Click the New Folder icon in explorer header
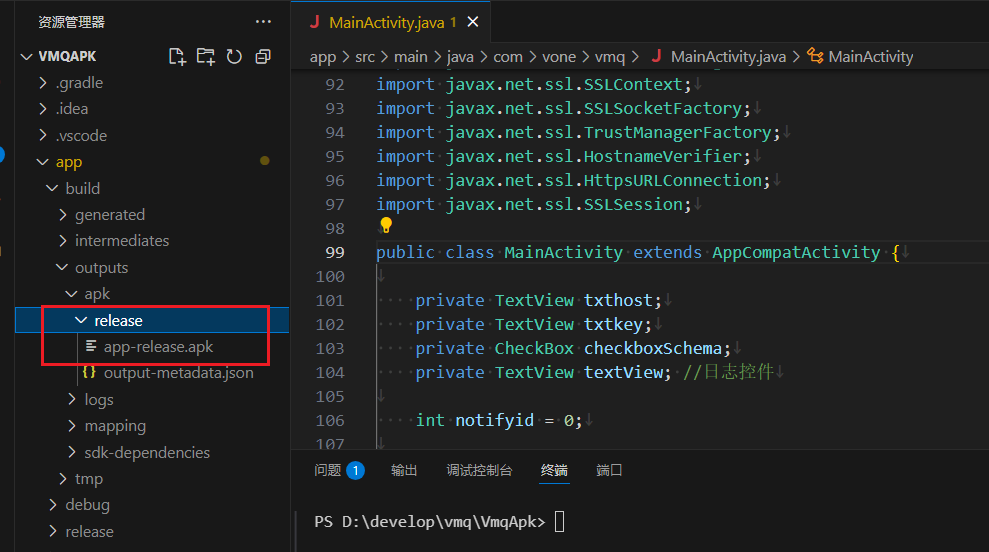This screenshot has height=552, width=989. point(205,57)
